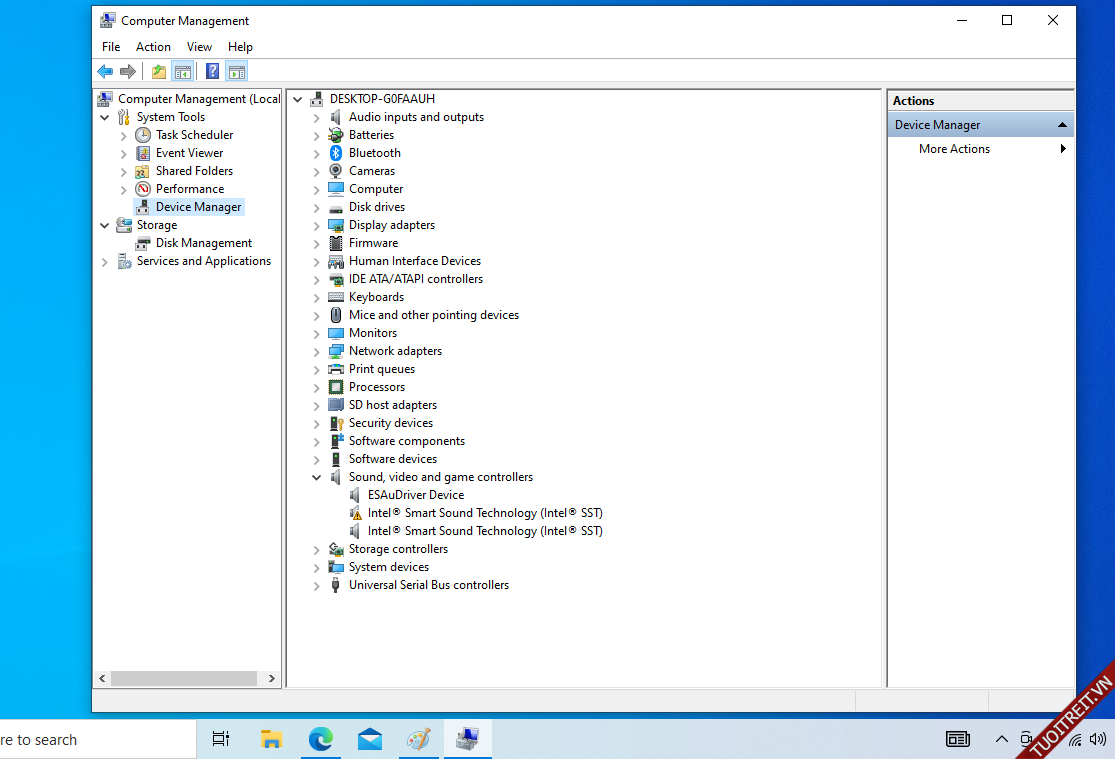Collapse the Device Manager actions section header
The image size is (1115, 759).
tap(1062, 125)
